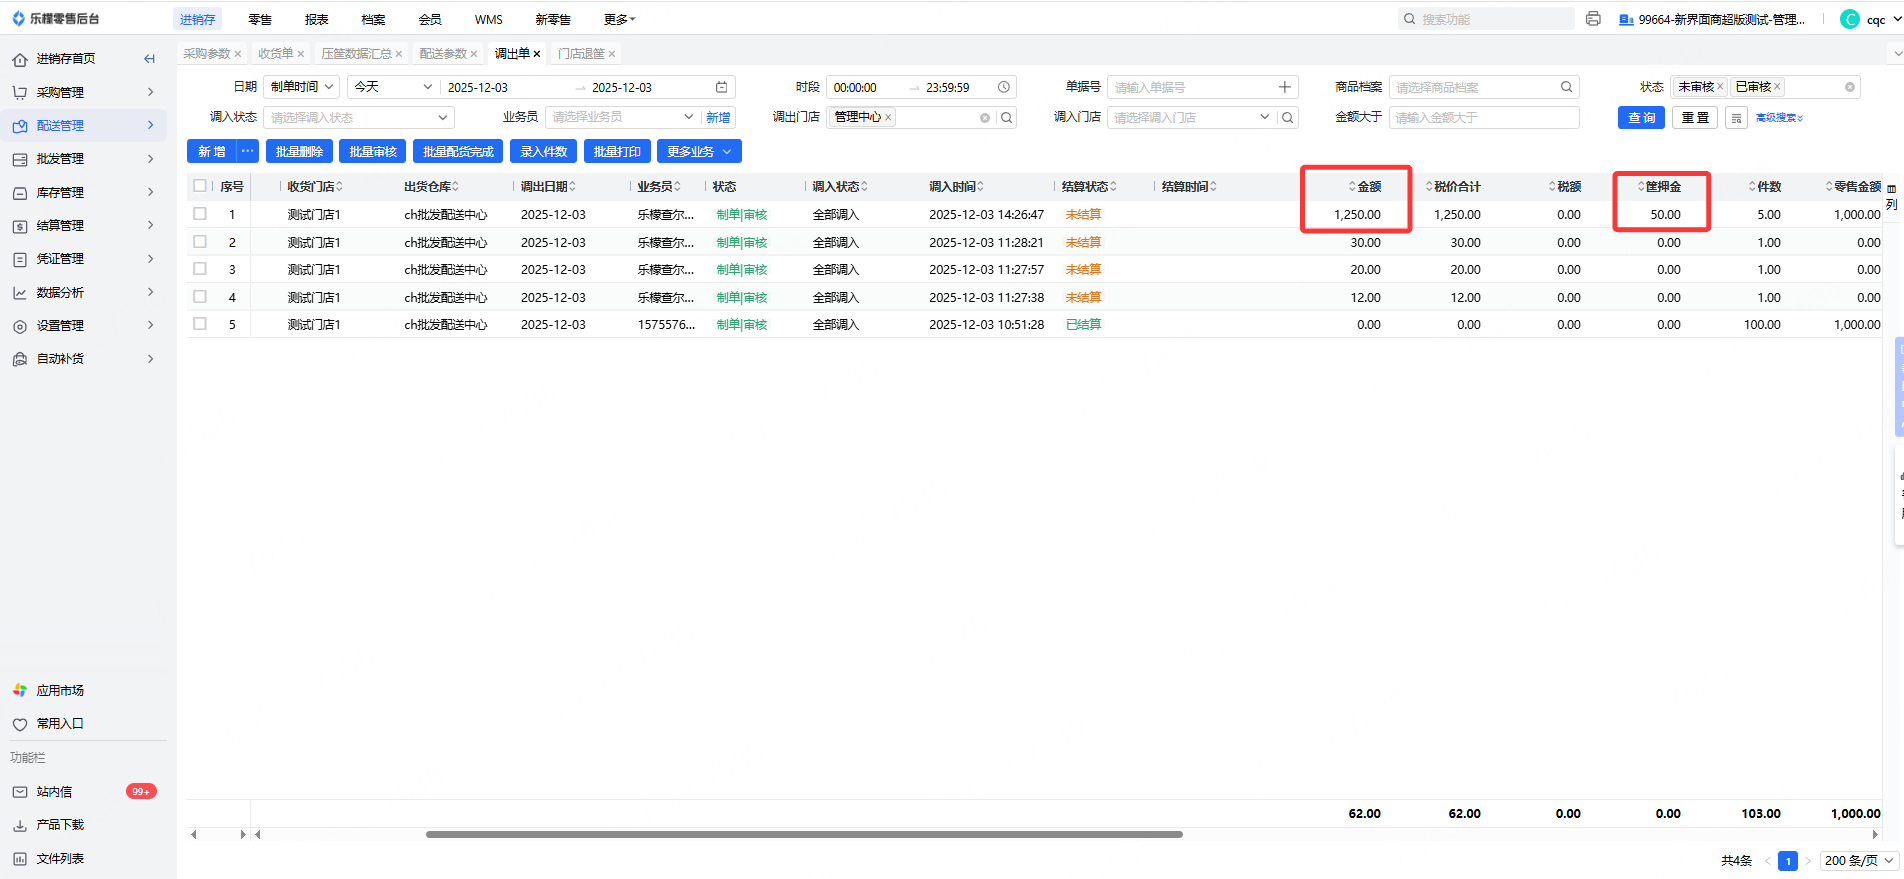The width and height of the screenshot is (1904, 879).
Task: Click the 批量审核 button
Action: (x=372, y=152)
